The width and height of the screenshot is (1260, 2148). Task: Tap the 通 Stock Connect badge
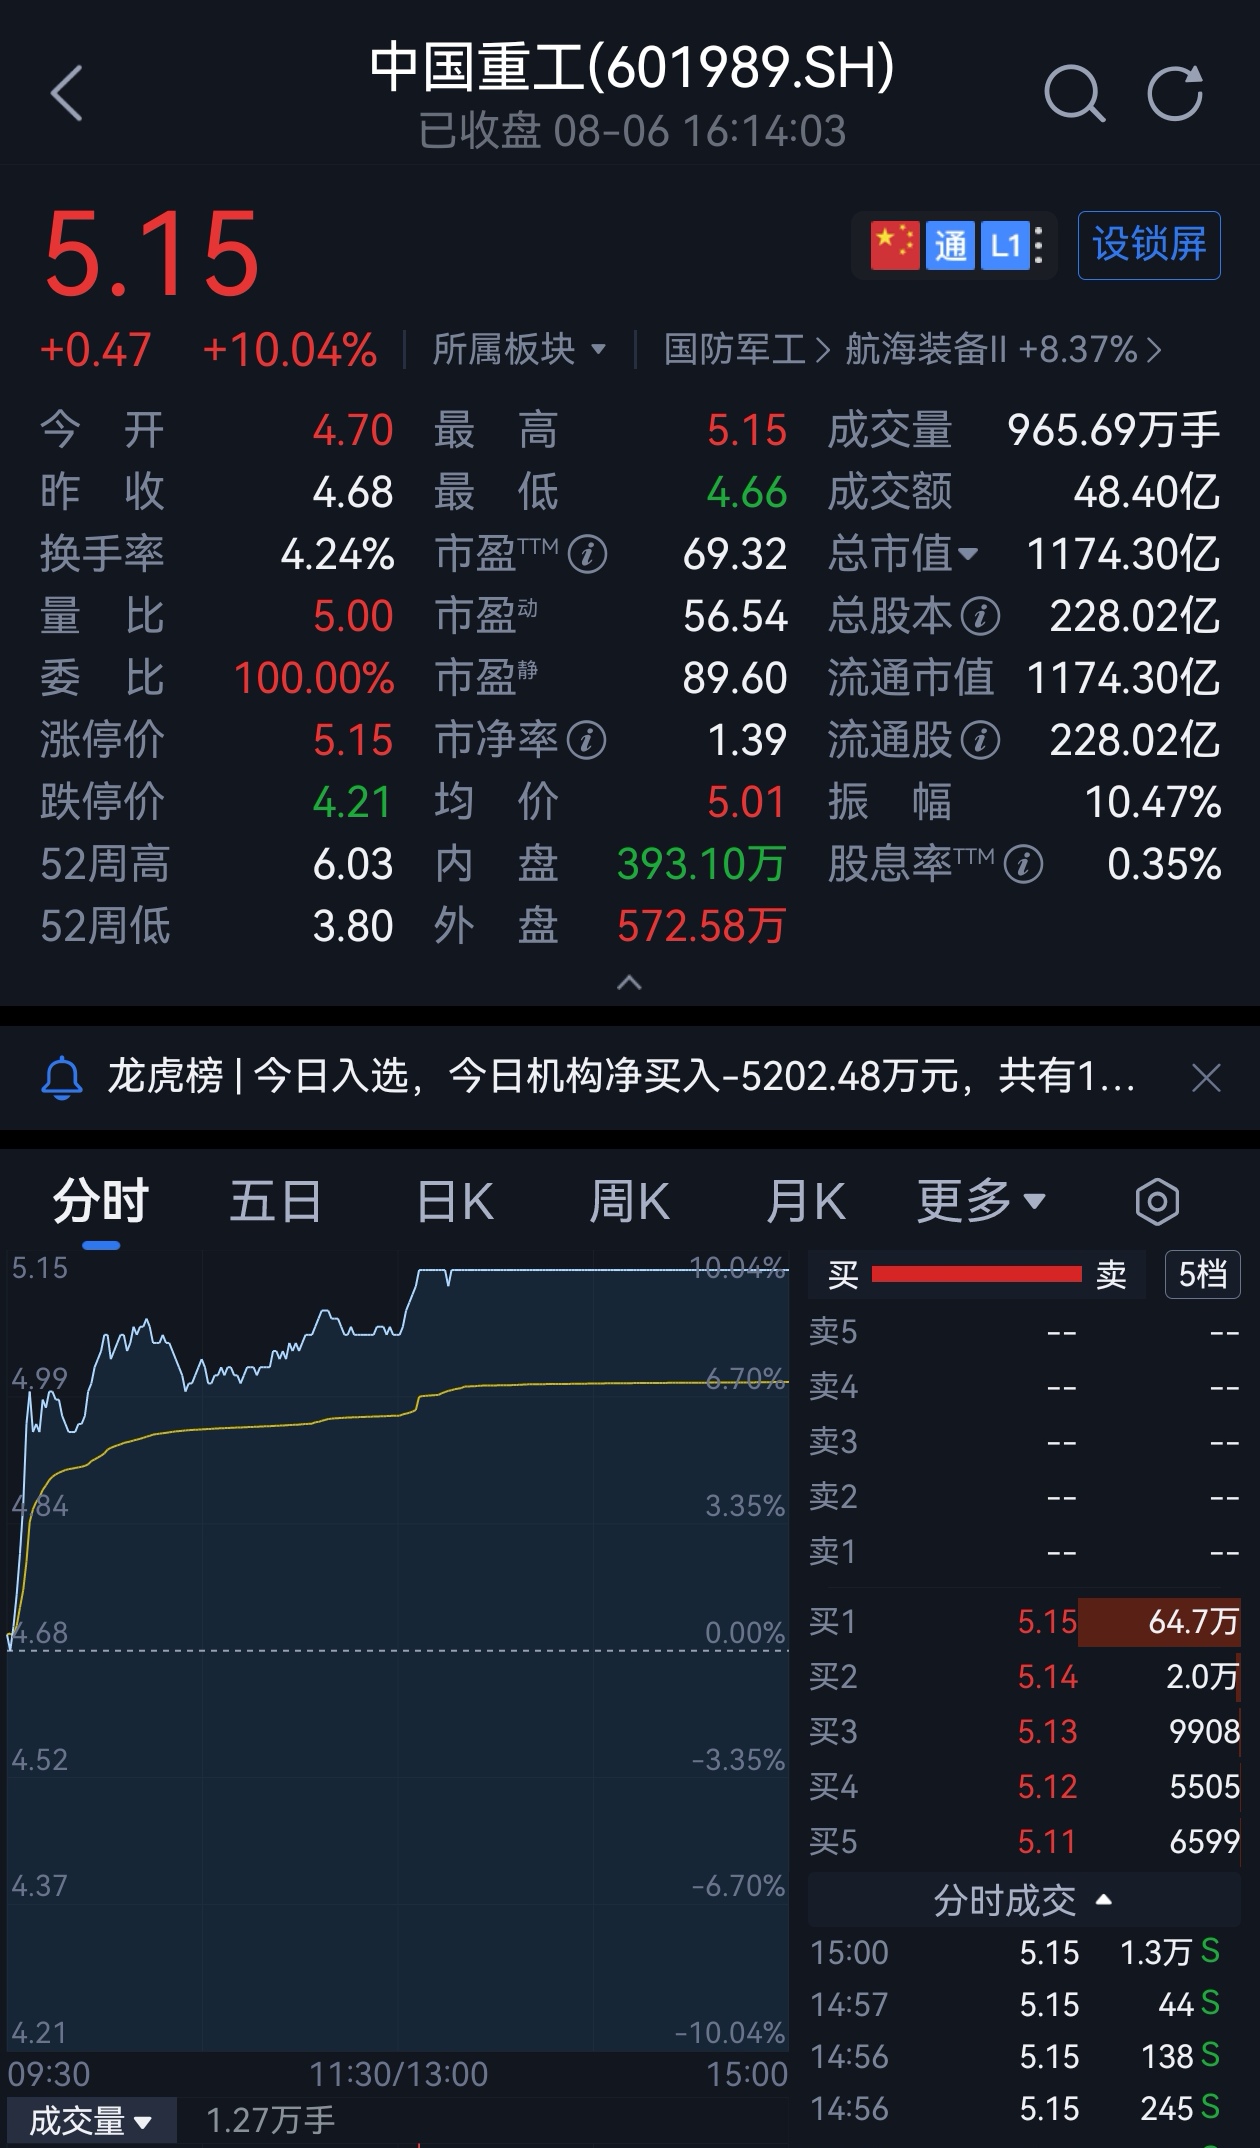pyautogui.click(x=950, y=246)
